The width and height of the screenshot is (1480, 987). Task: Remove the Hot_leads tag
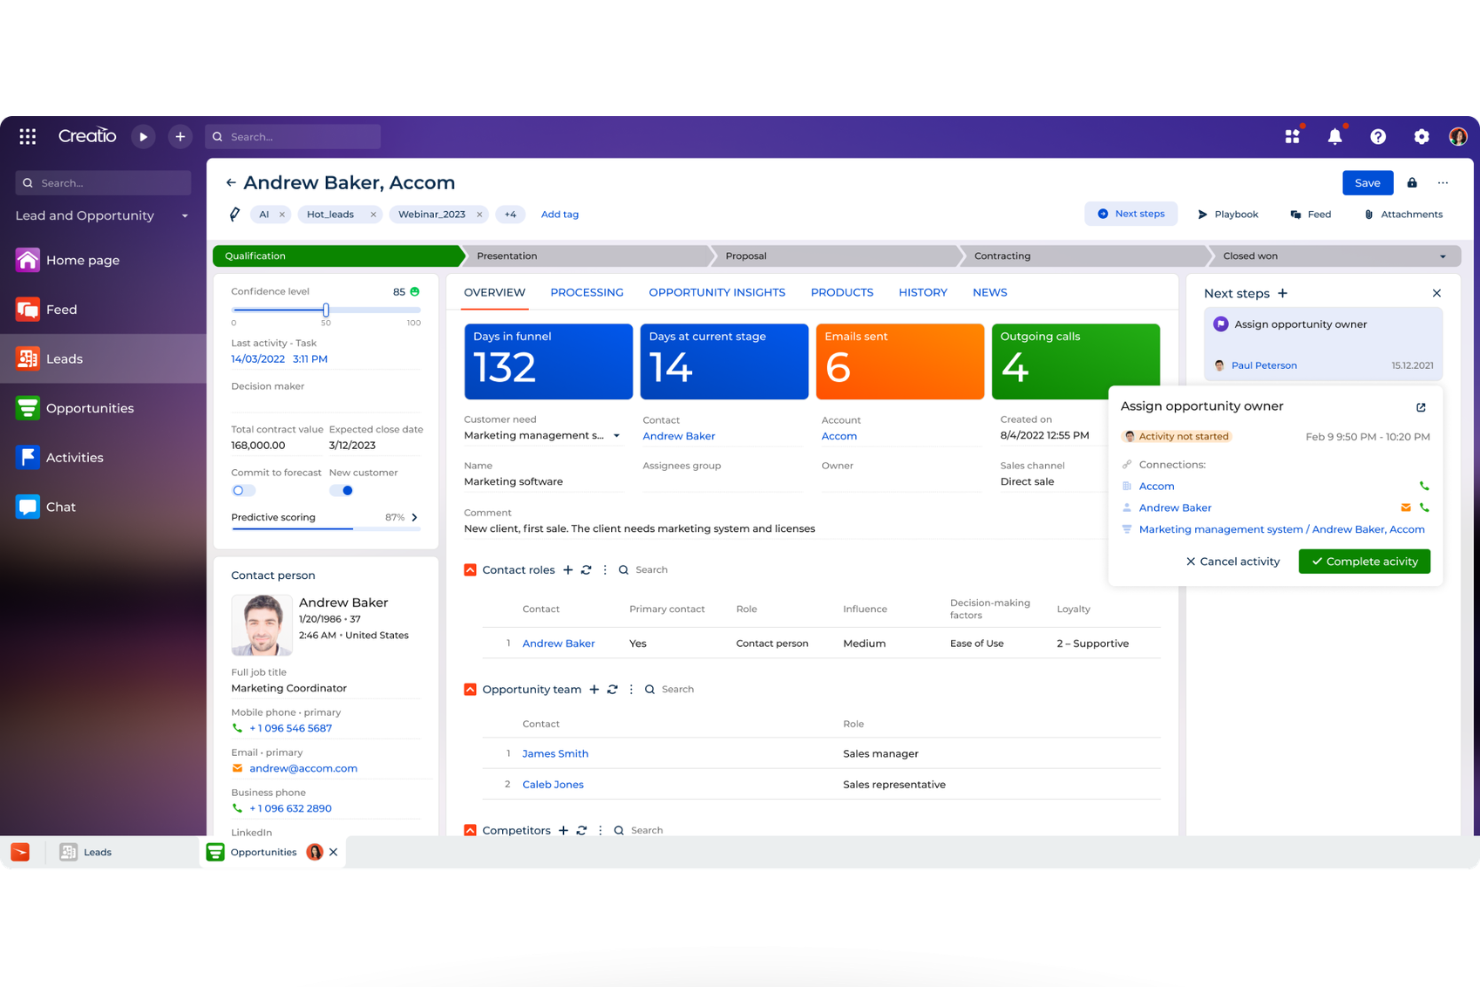(x=373, y=214)
